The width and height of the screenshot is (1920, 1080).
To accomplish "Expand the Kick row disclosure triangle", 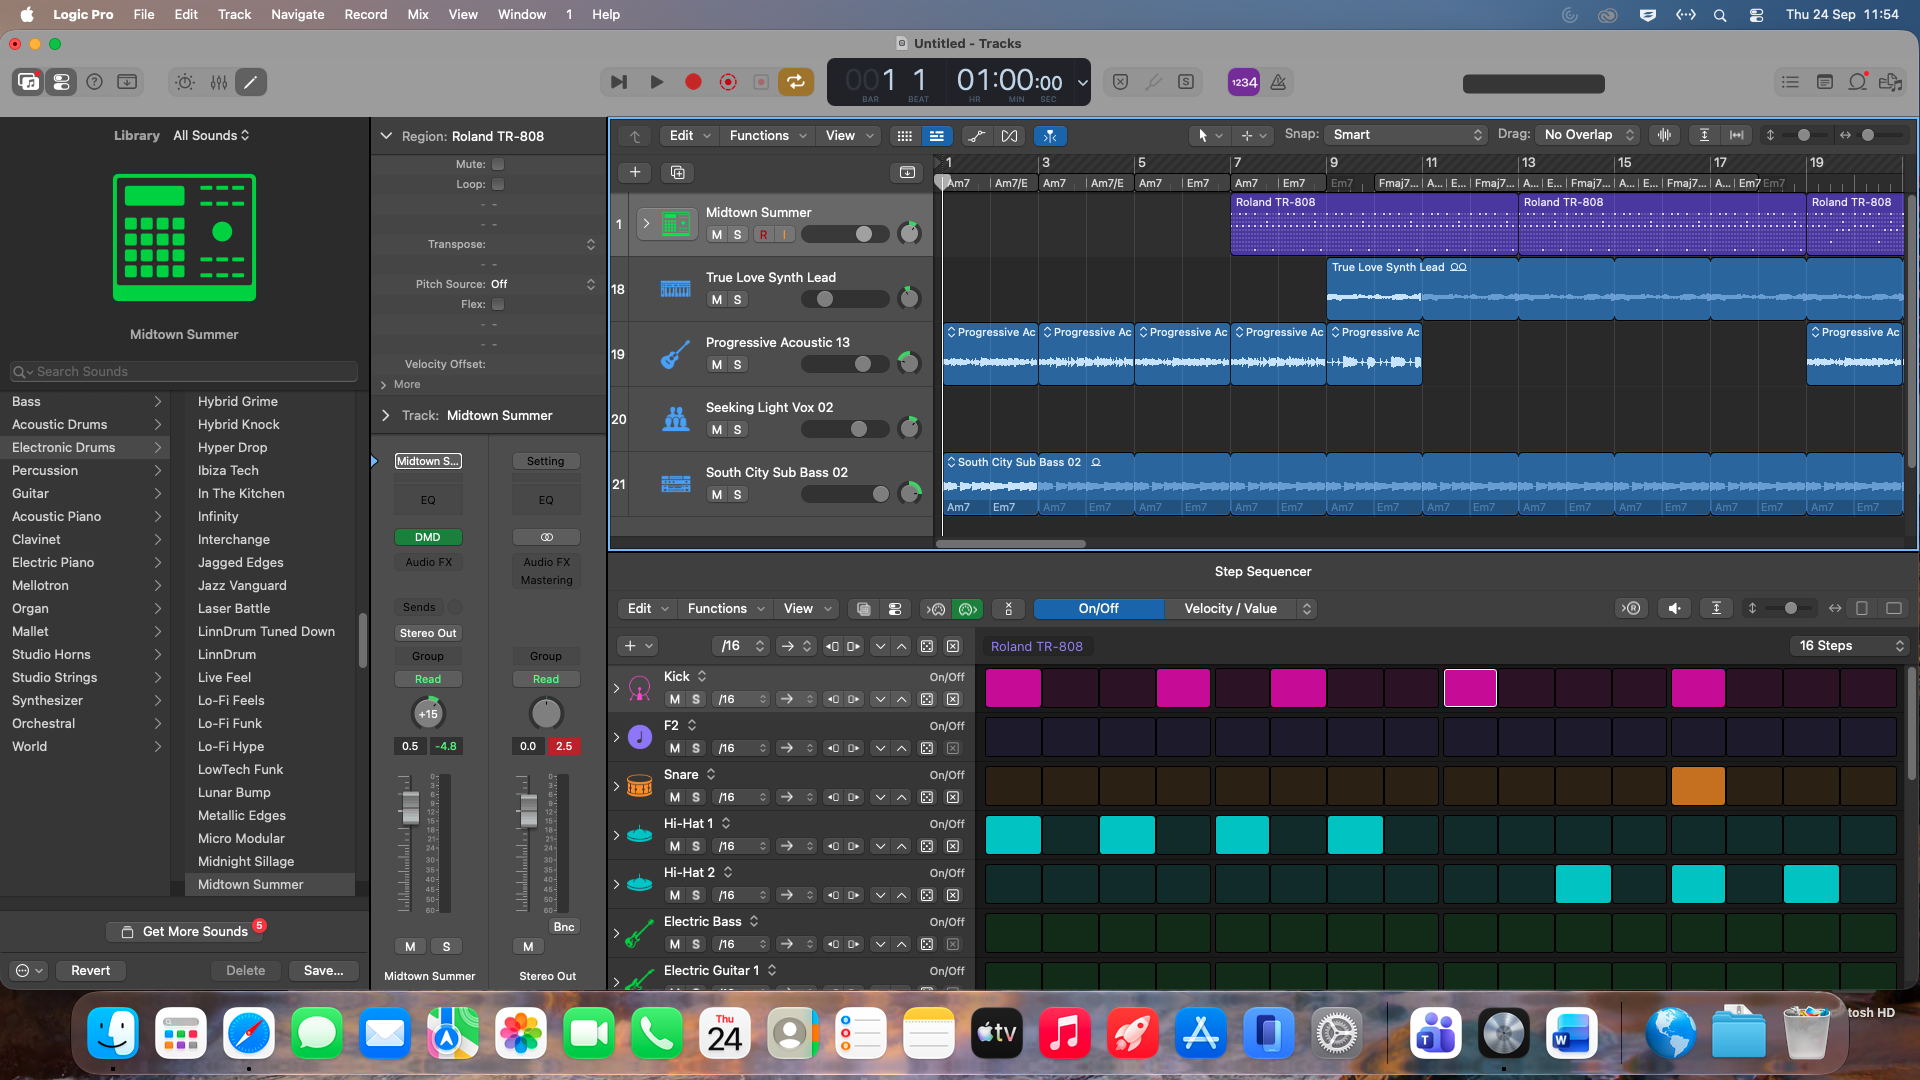I will [x=616, y=688].
